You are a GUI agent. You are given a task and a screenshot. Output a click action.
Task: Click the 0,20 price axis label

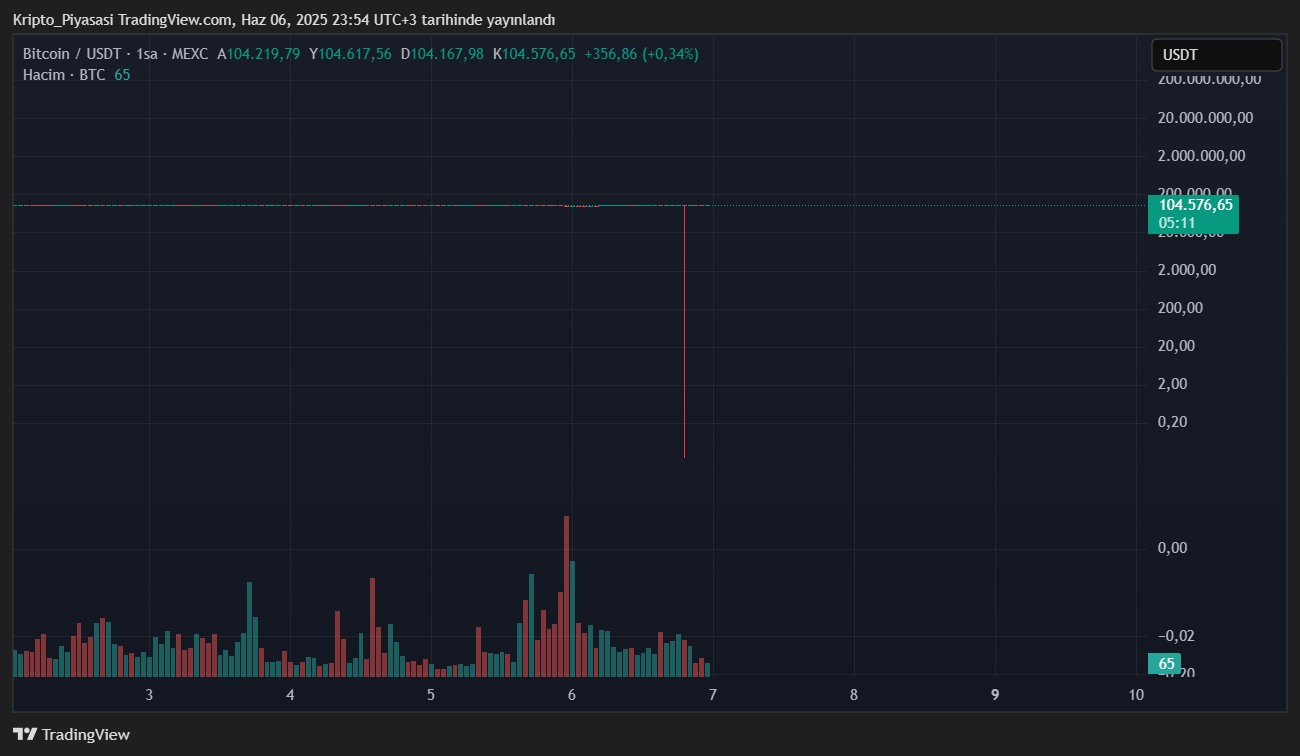click(1174, 422)
